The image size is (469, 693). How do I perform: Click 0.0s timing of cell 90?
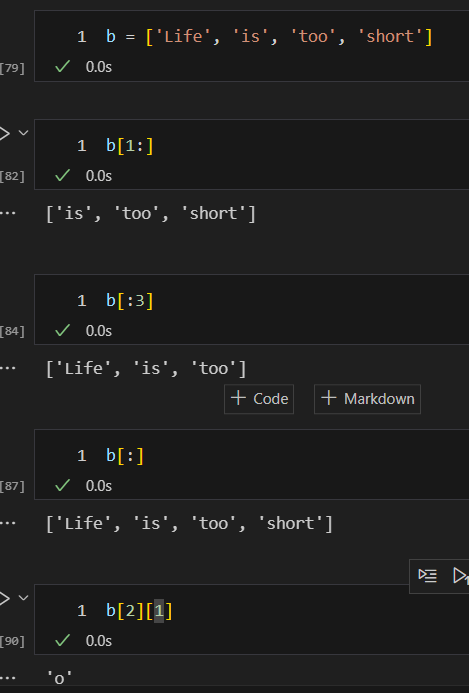tap(99, 641)
